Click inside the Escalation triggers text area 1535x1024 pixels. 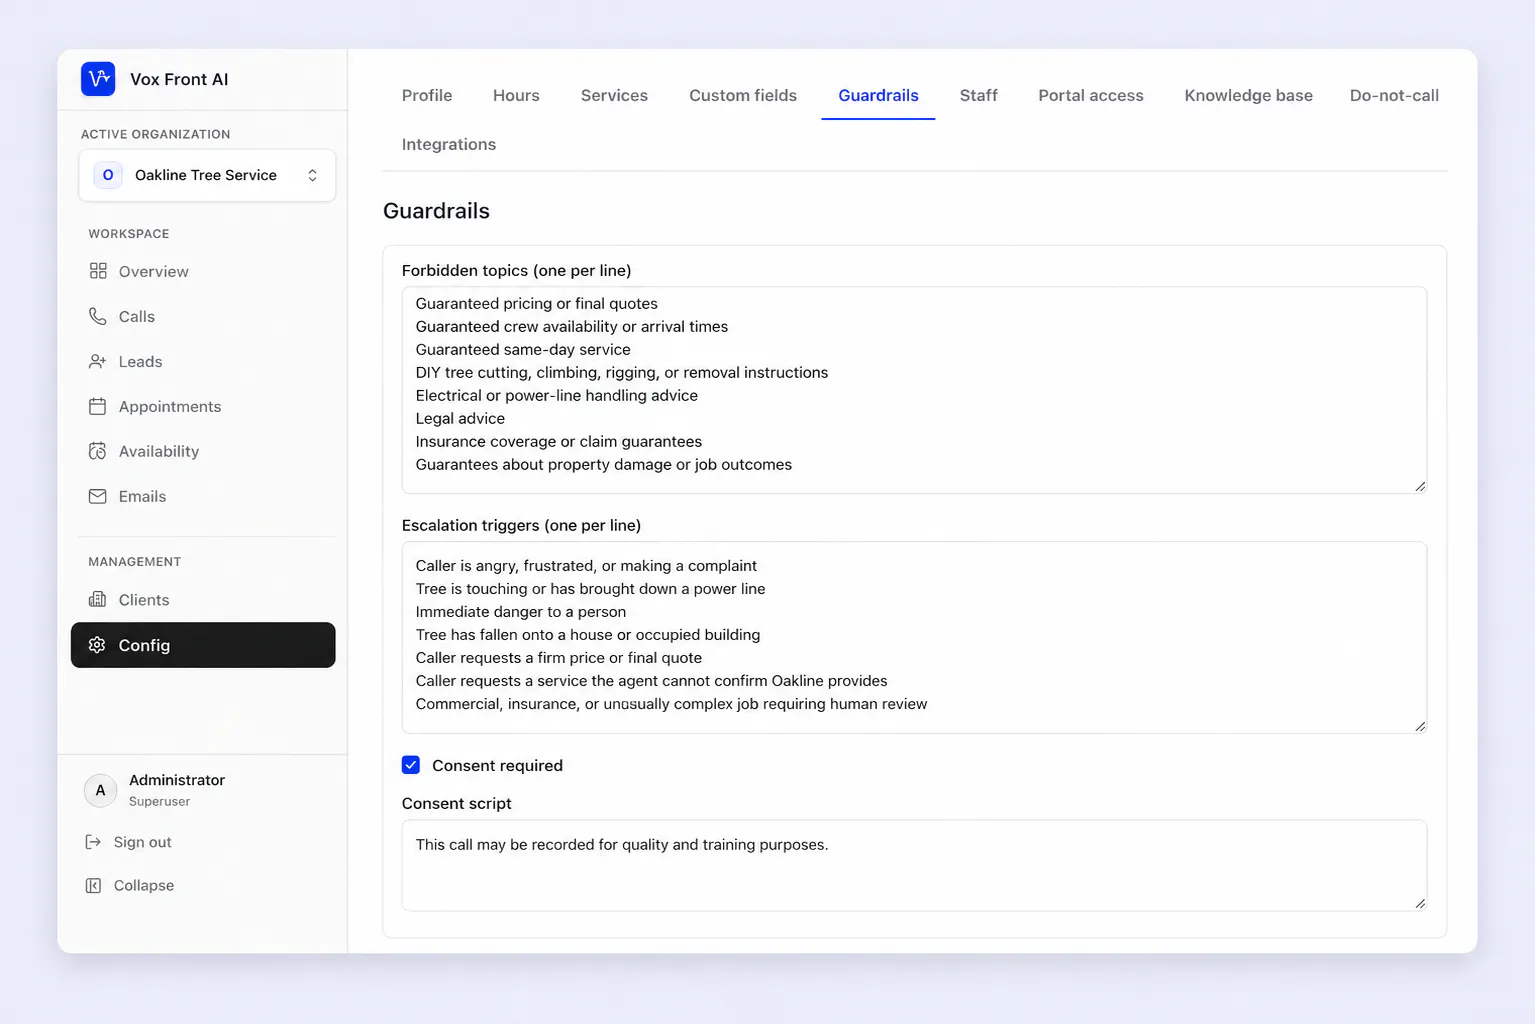914,637
